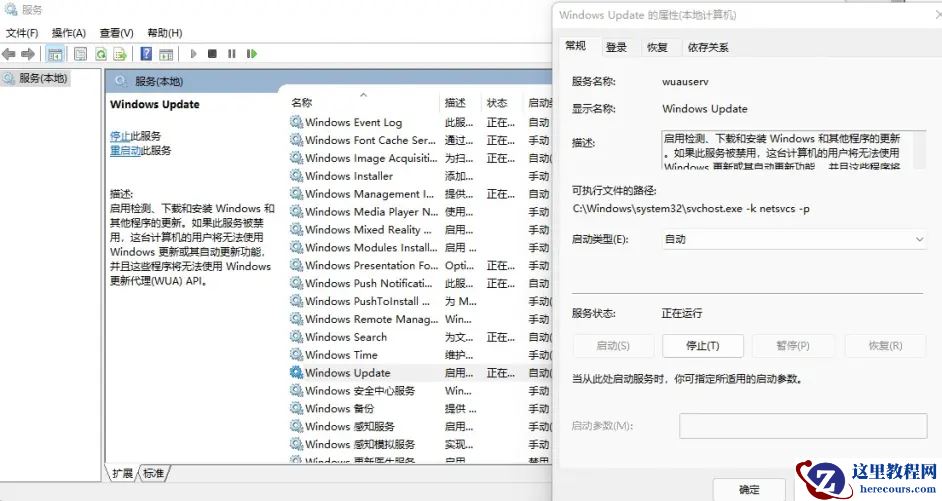The height and width of the screenshot is (501, 942).
Task: Click the Stop service square icon
Action: pos(212,54)
